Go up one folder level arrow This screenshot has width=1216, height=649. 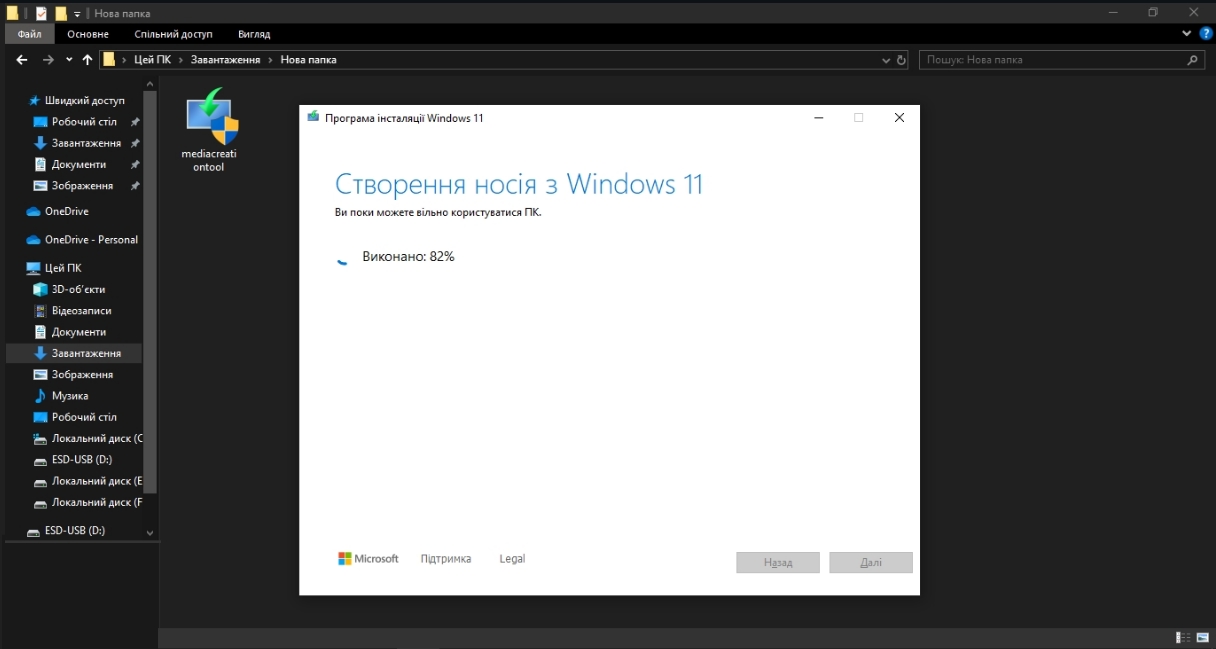[88, 60]
